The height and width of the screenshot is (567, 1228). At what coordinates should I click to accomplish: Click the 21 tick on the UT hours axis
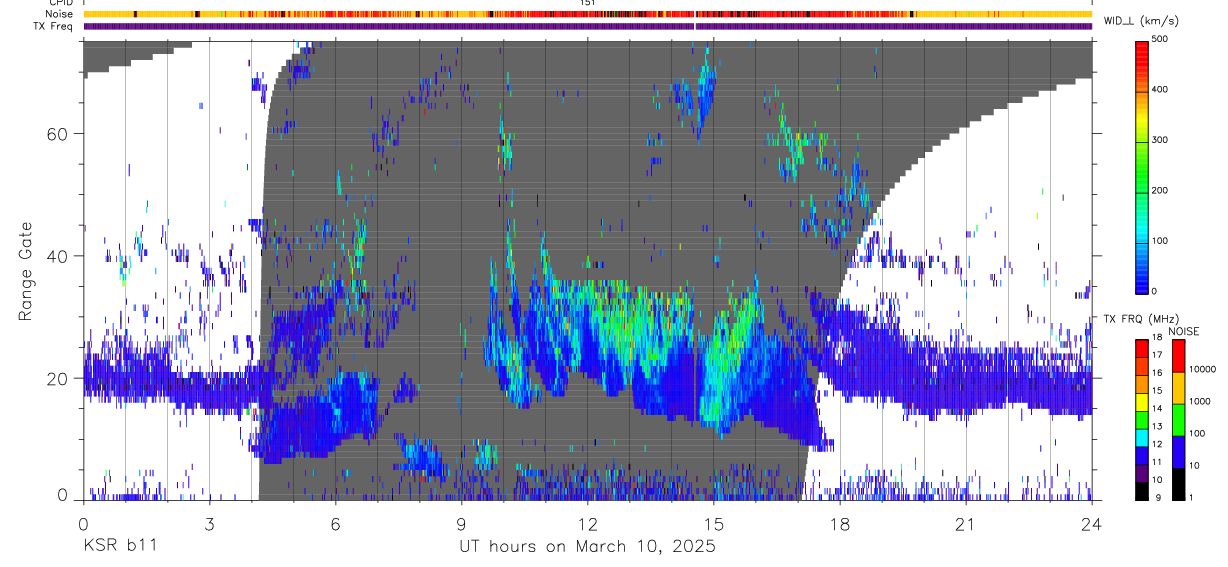click(x=965, y=523)
